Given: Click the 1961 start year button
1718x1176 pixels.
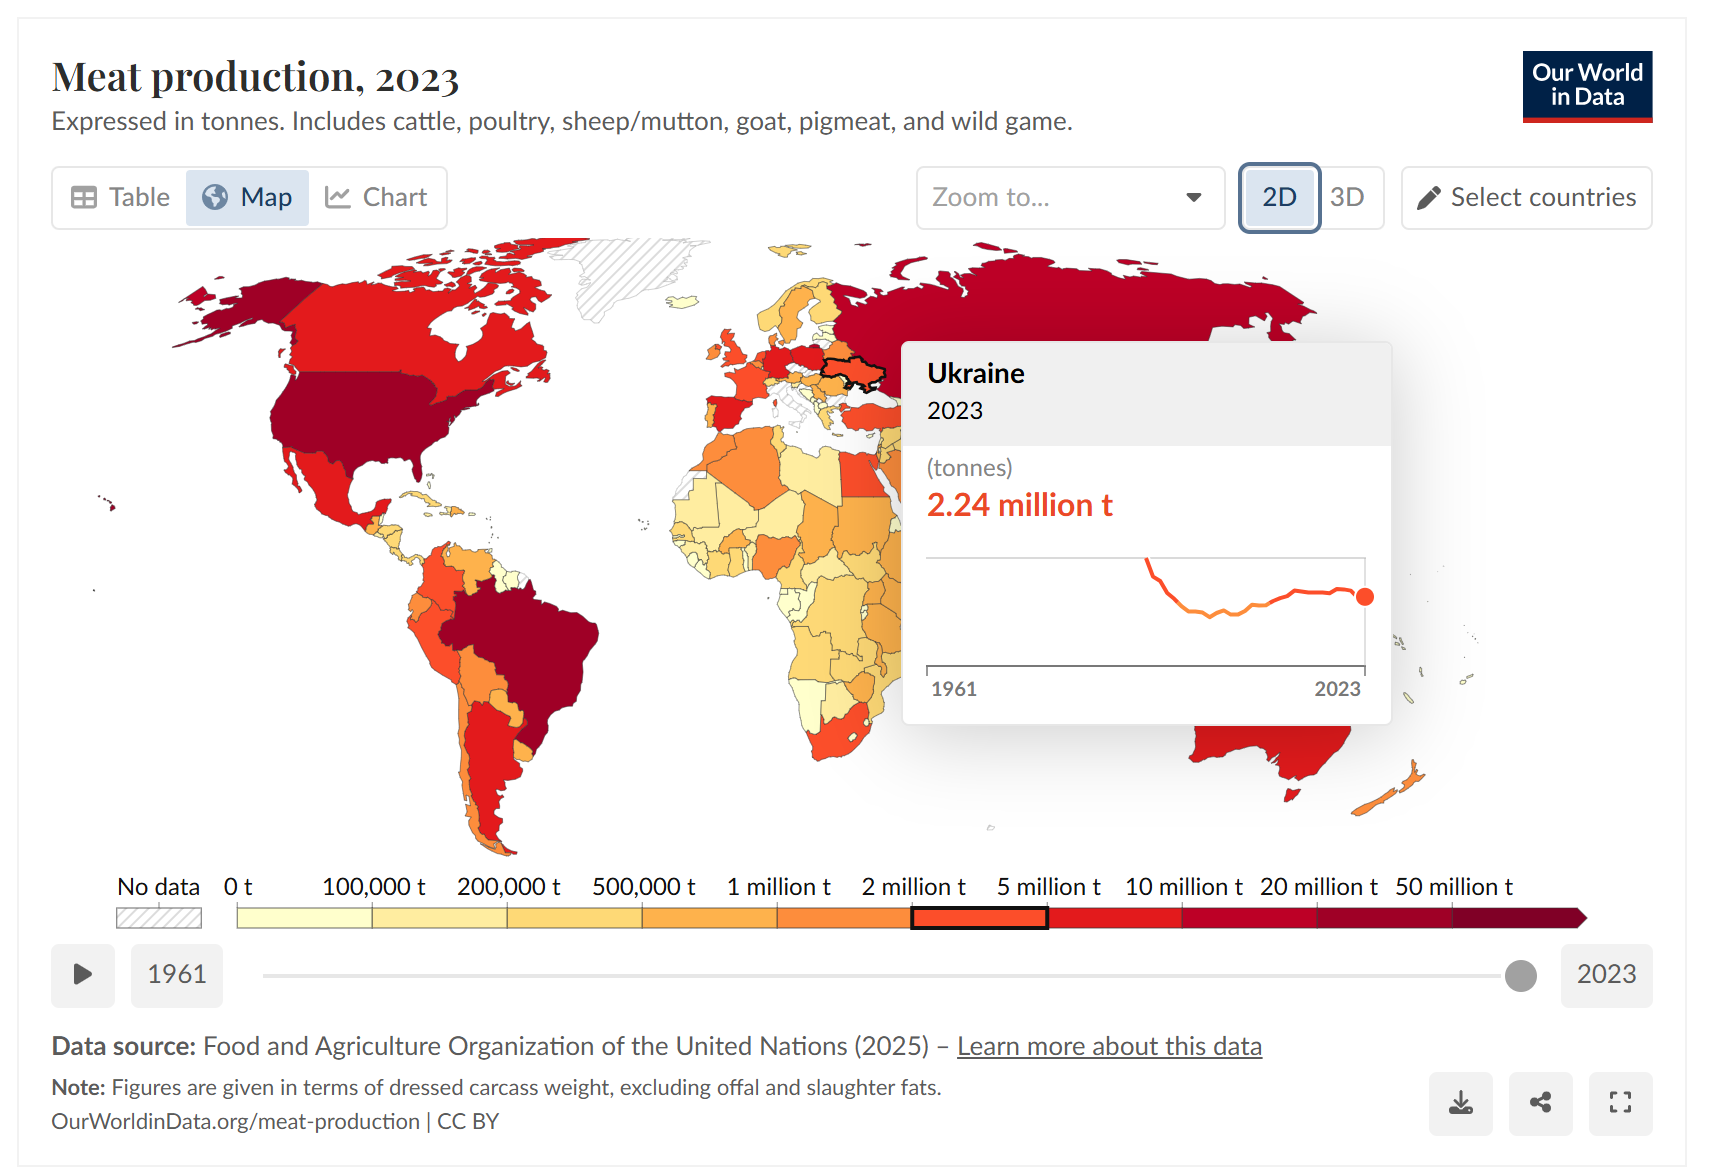Looking at the screenshot, I should point(177,975).
